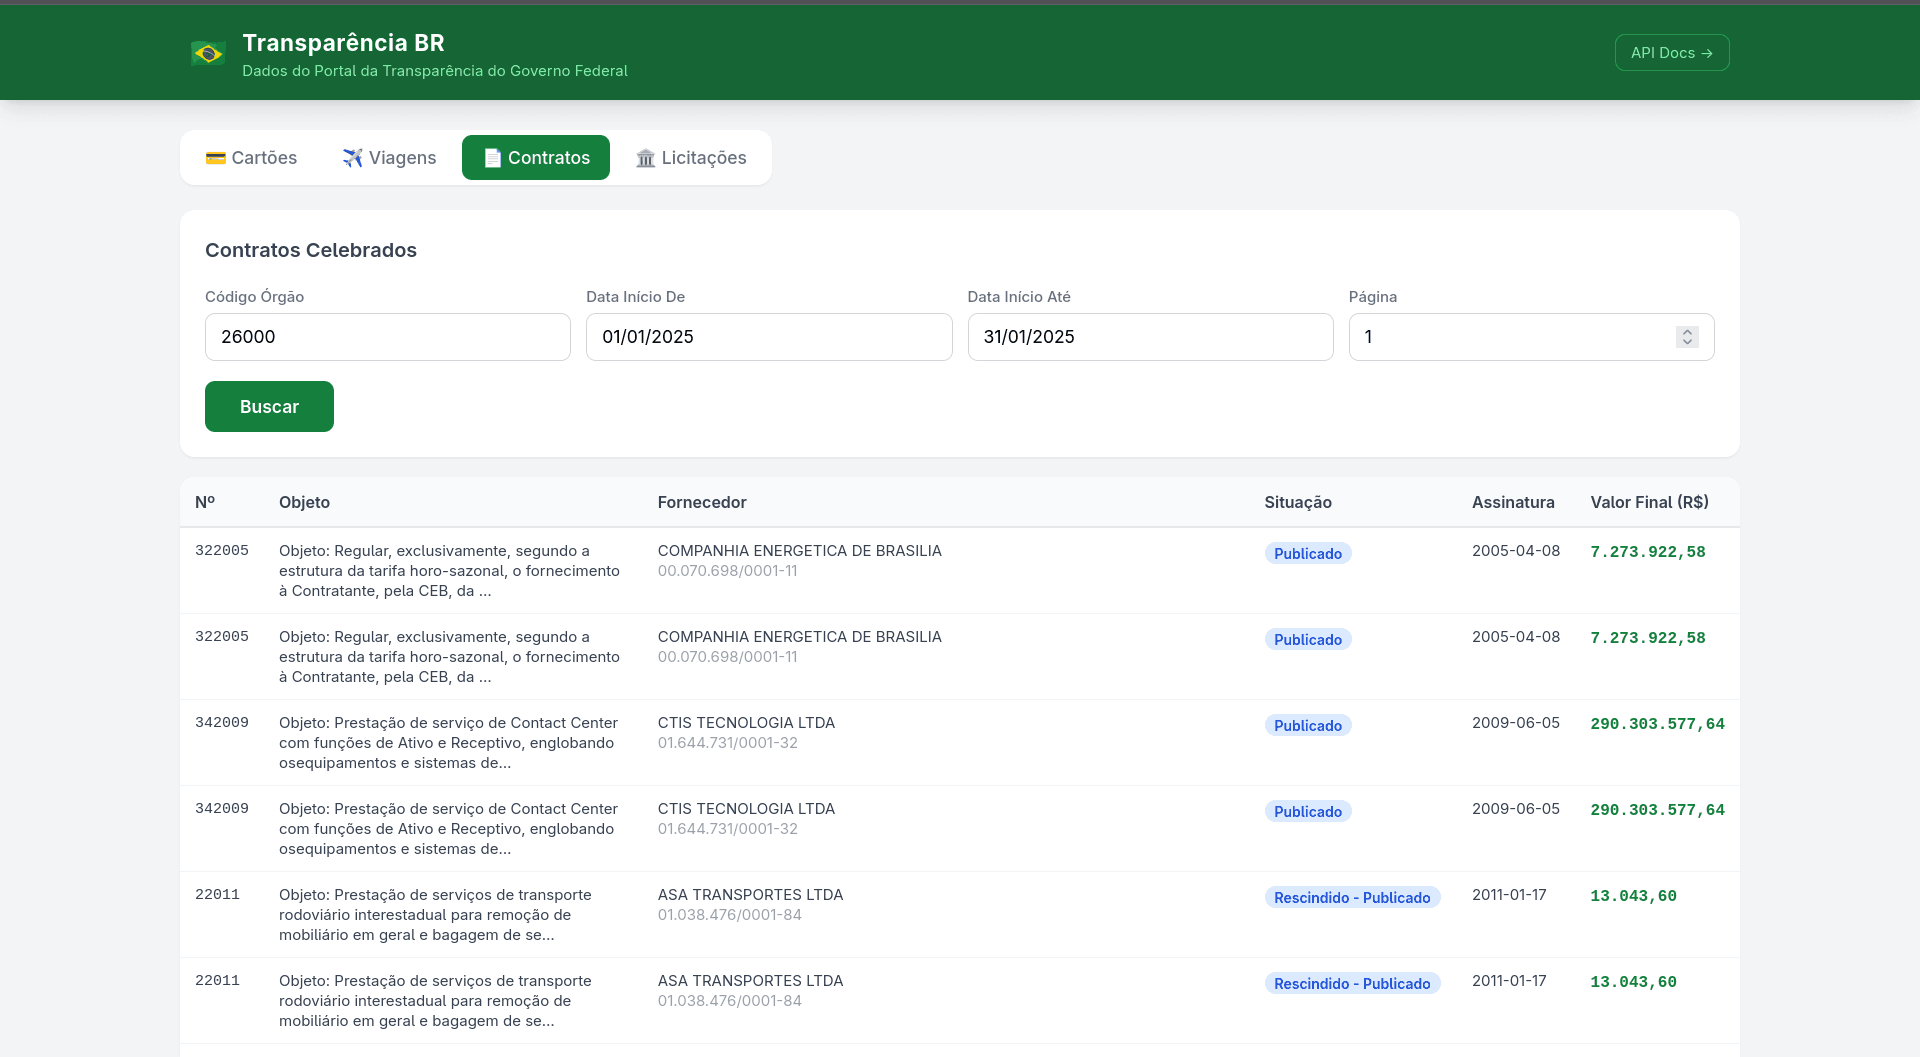Image resolution: width=1920 pixels, height=1057 pixels.
Task: Open the Cartões tab
Action: 251,158
